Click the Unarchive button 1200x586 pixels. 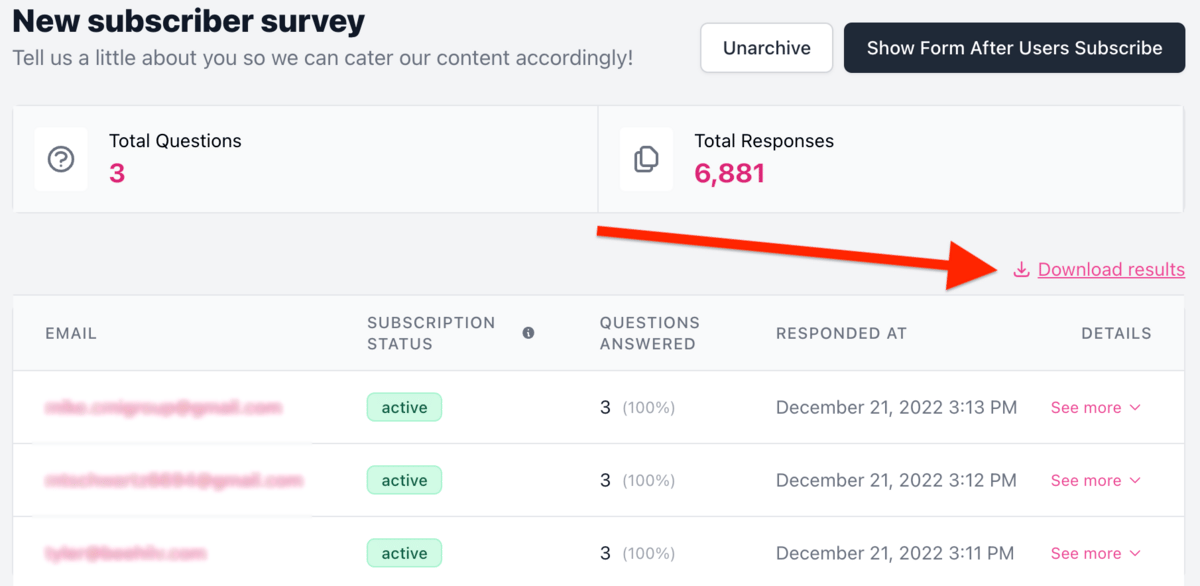click(x=767, y=48)
